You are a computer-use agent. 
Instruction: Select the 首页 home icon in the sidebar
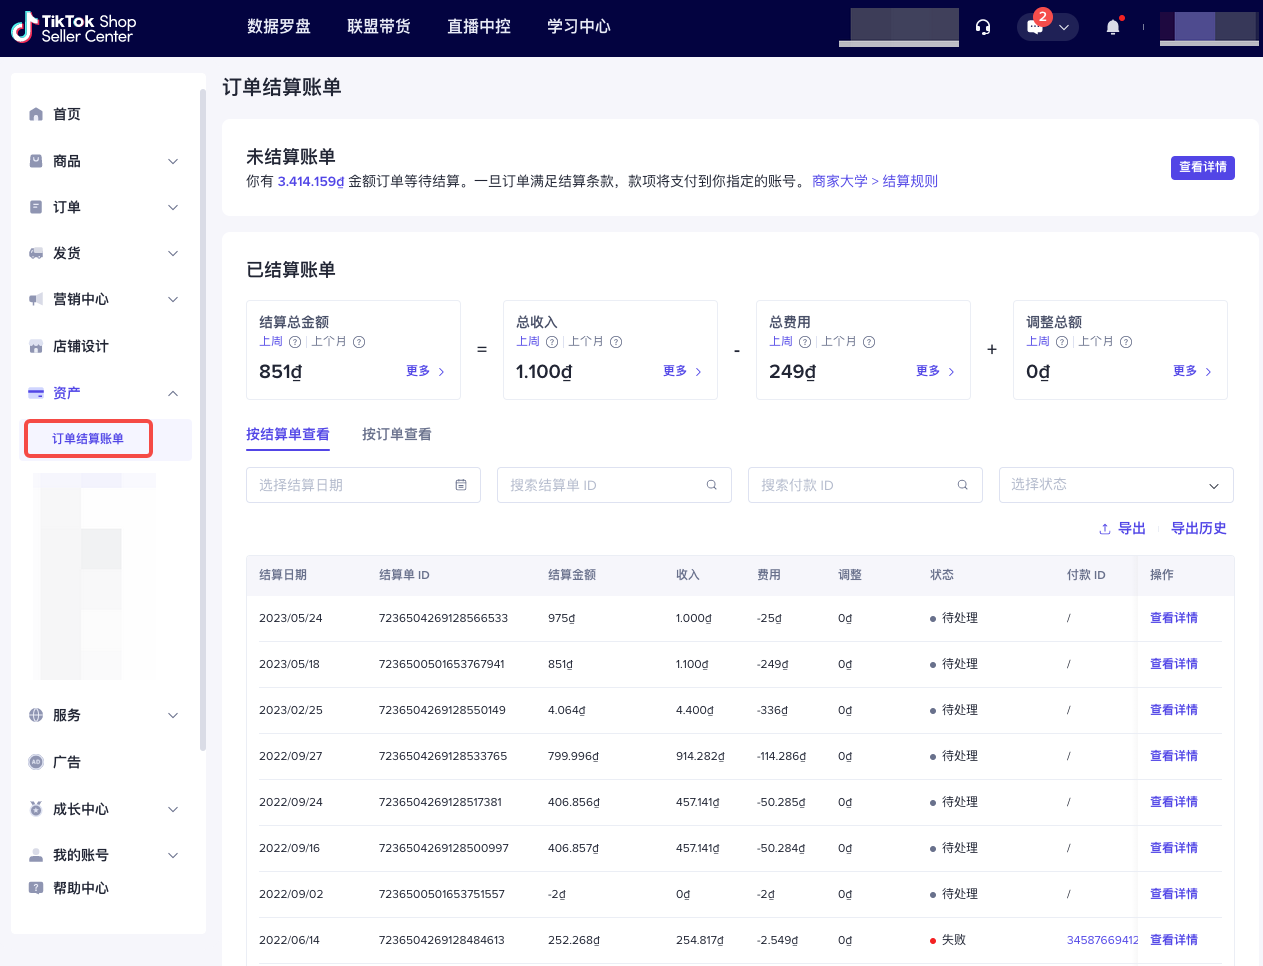pos(34,113)
